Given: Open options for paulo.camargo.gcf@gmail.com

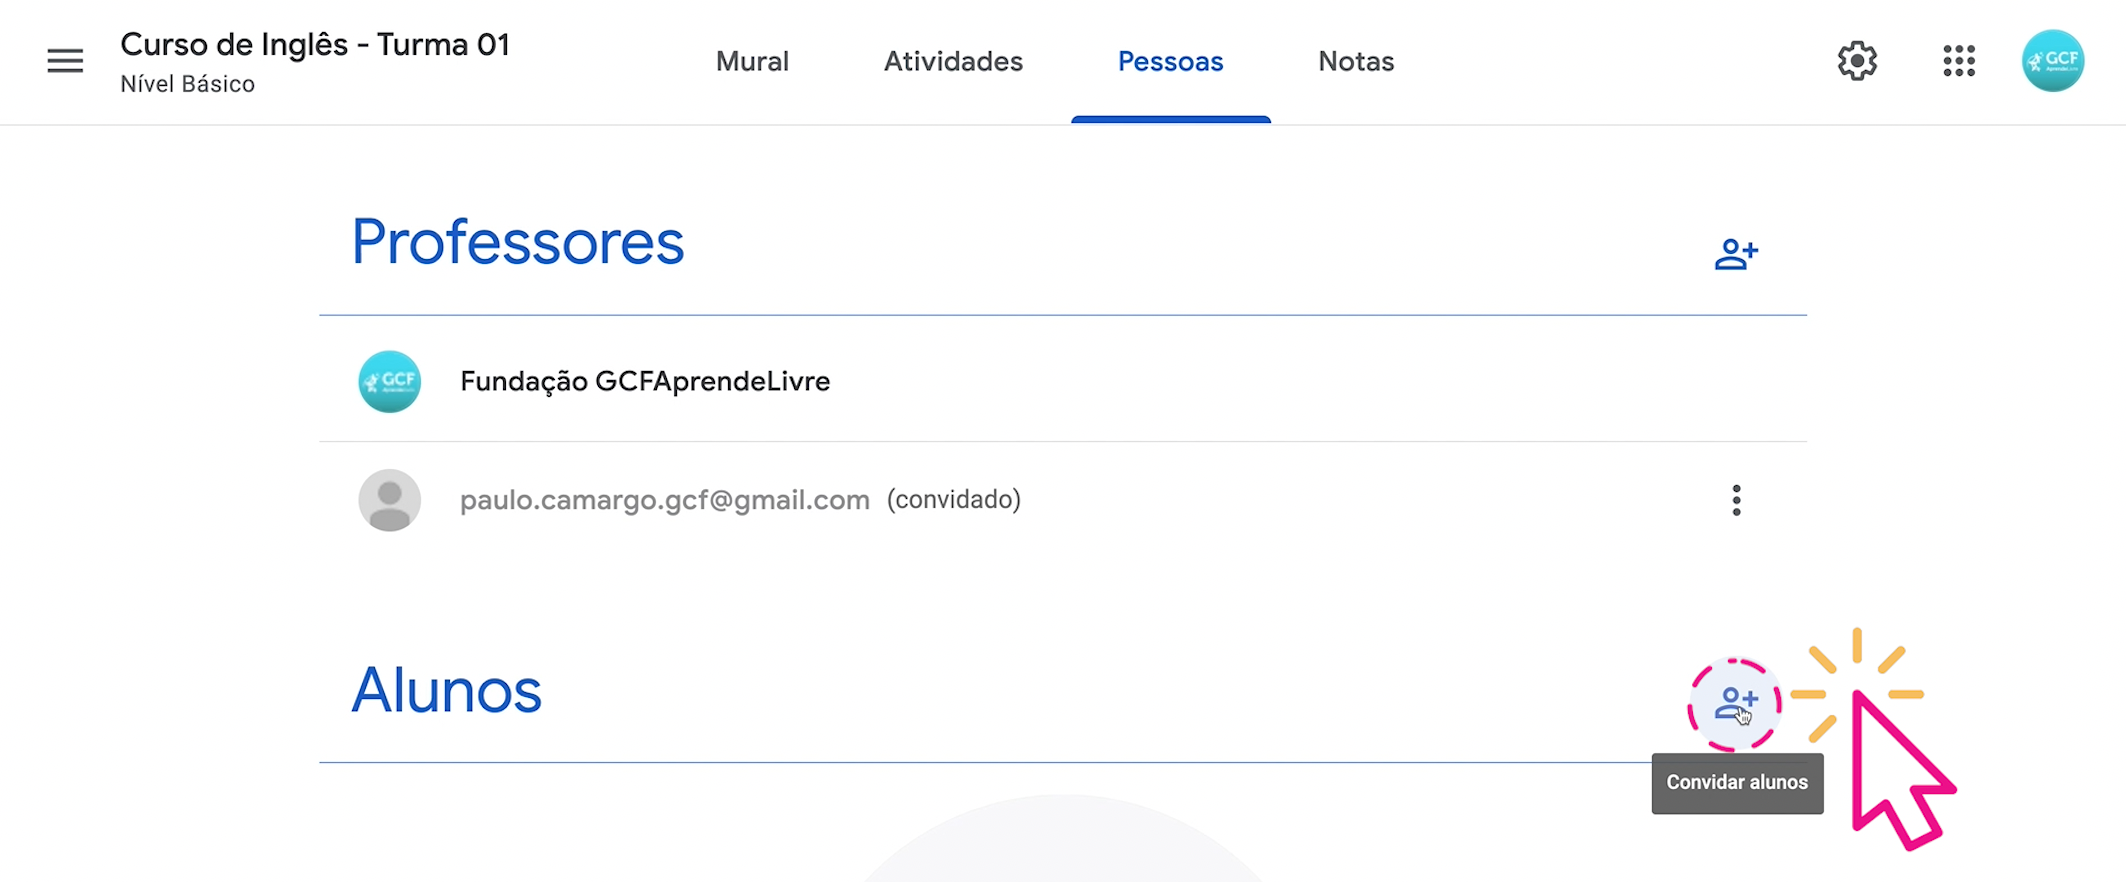Looking at the screenshot, I should click(1736, 500).
